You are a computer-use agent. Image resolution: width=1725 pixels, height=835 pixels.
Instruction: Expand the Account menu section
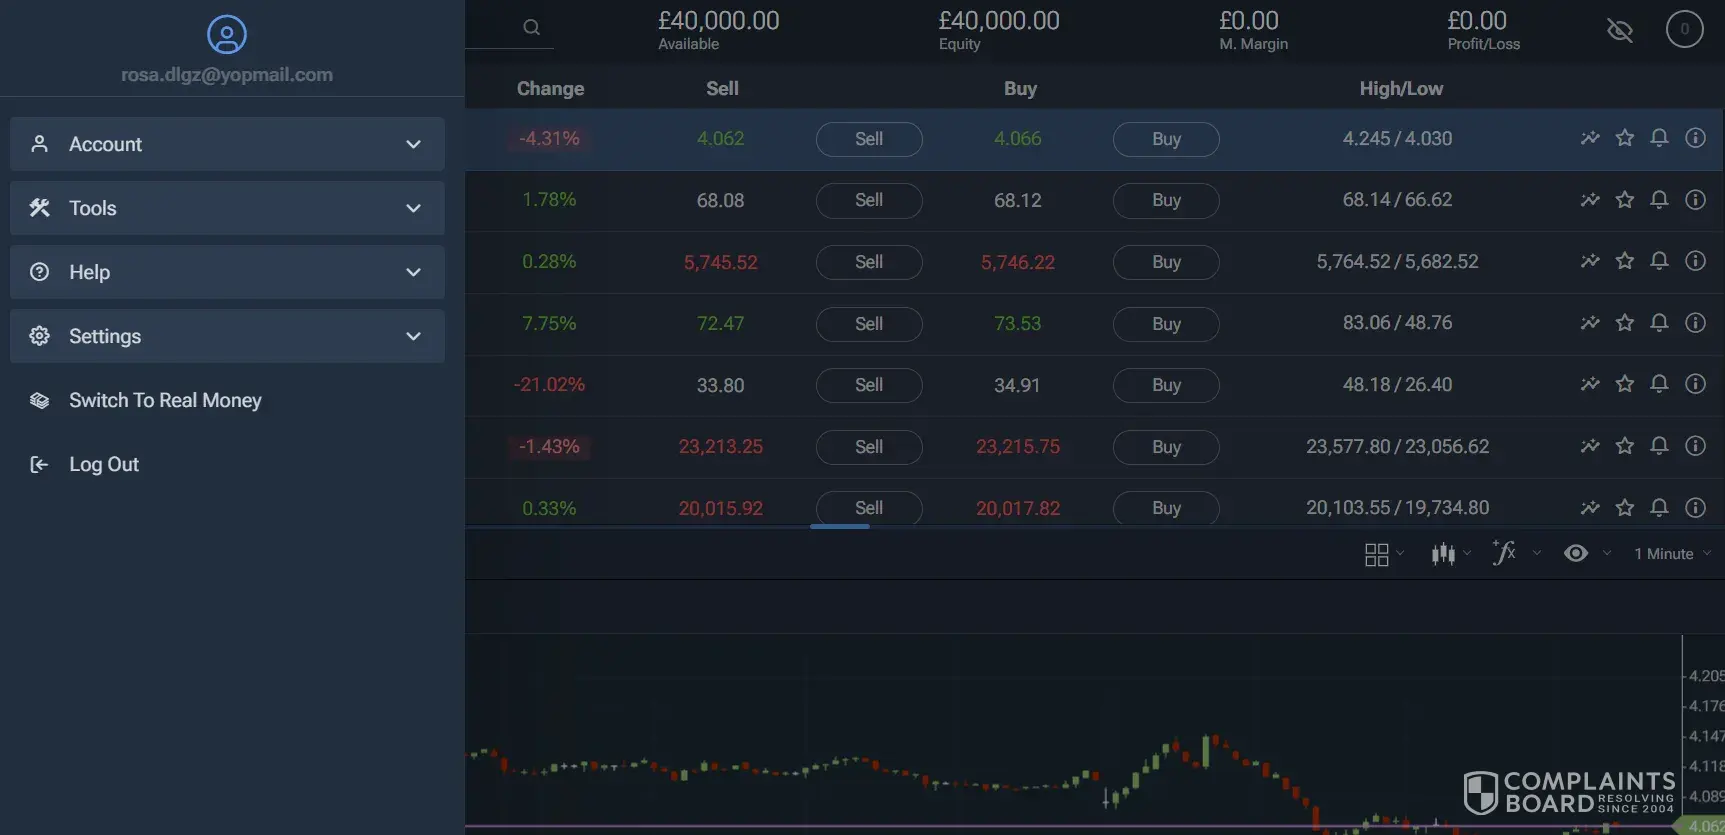click(x=227, y=144)
